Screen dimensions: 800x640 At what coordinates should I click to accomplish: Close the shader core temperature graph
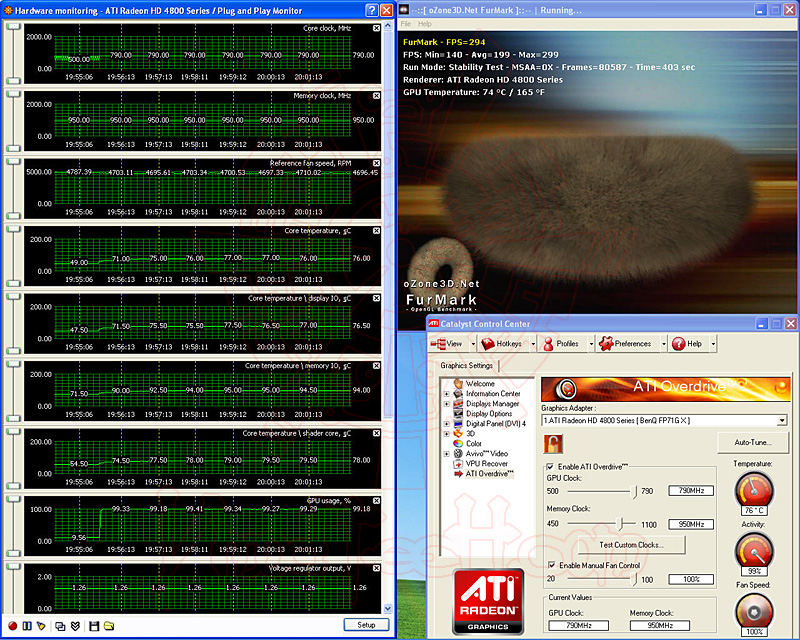coord(376,433)
